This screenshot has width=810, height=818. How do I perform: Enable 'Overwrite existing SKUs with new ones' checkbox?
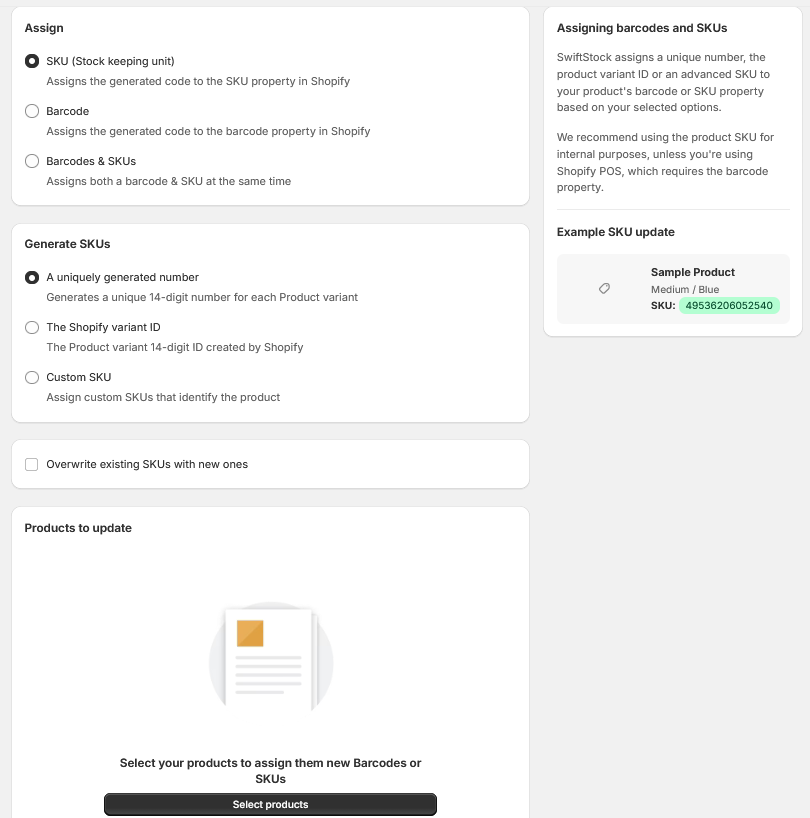[32, 464]
